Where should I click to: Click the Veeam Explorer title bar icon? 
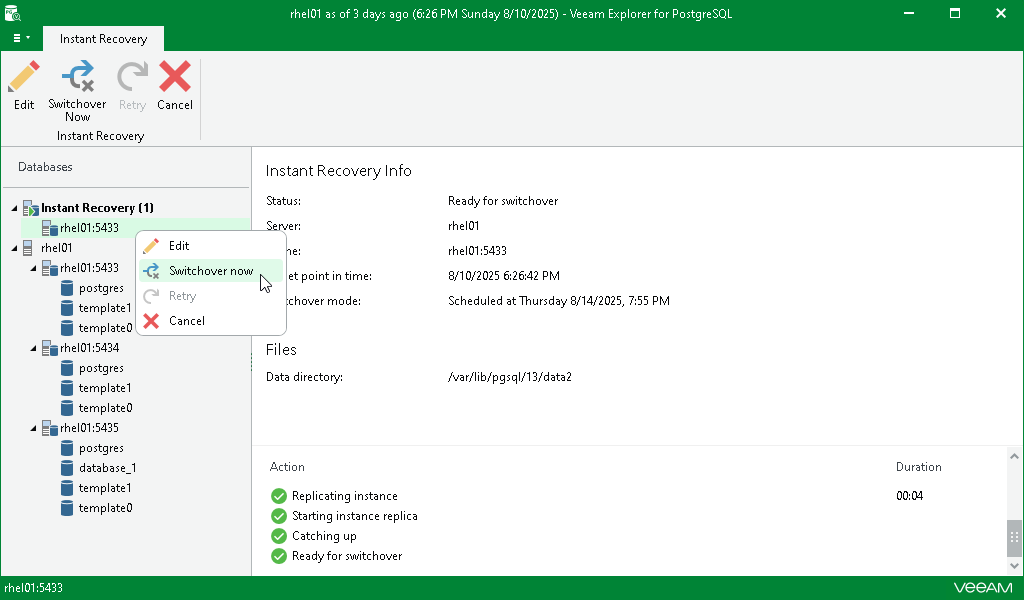click(x=13, y=13)
